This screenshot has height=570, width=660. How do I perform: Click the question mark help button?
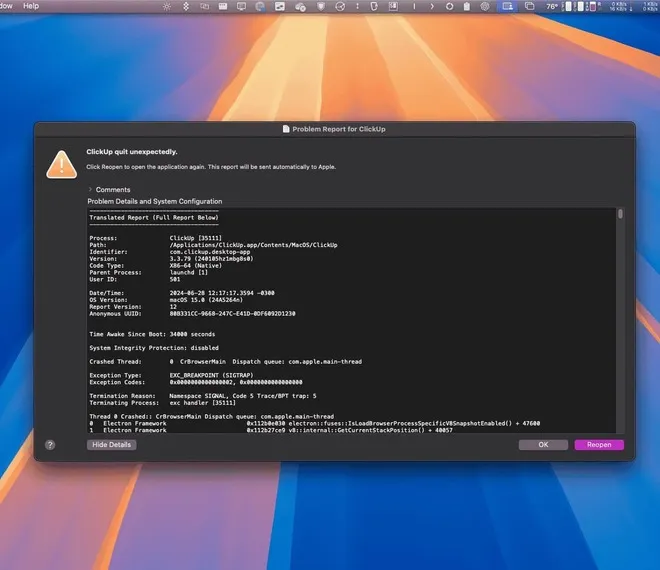click(x=50, y=445)
